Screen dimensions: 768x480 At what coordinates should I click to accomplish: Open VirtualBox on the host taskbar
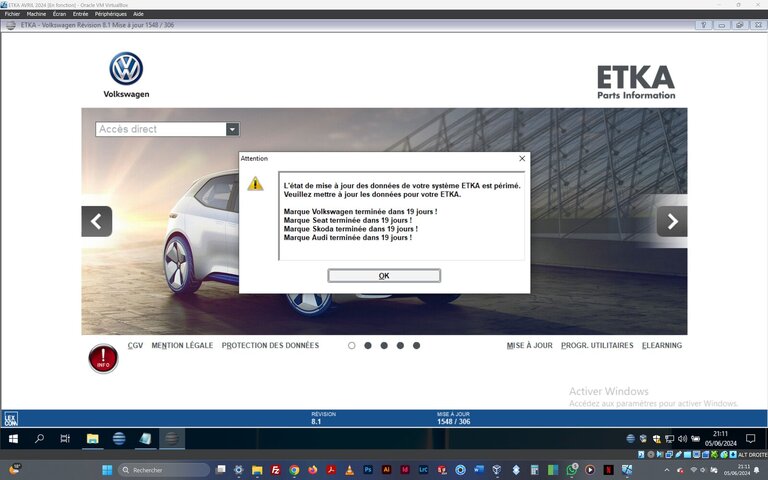tap(497, 470)
